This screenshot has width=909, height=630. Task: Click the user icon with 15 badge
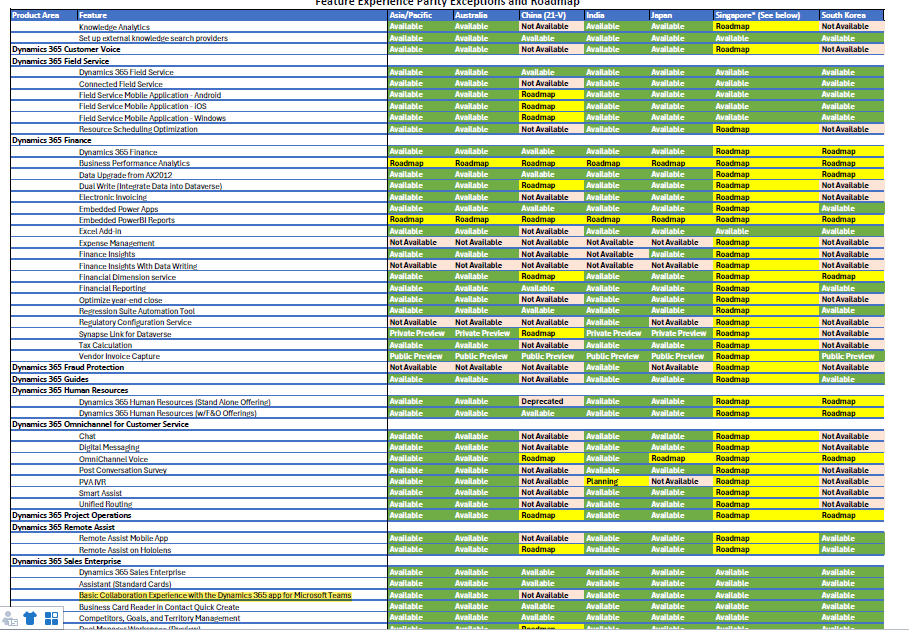[10, 618]
